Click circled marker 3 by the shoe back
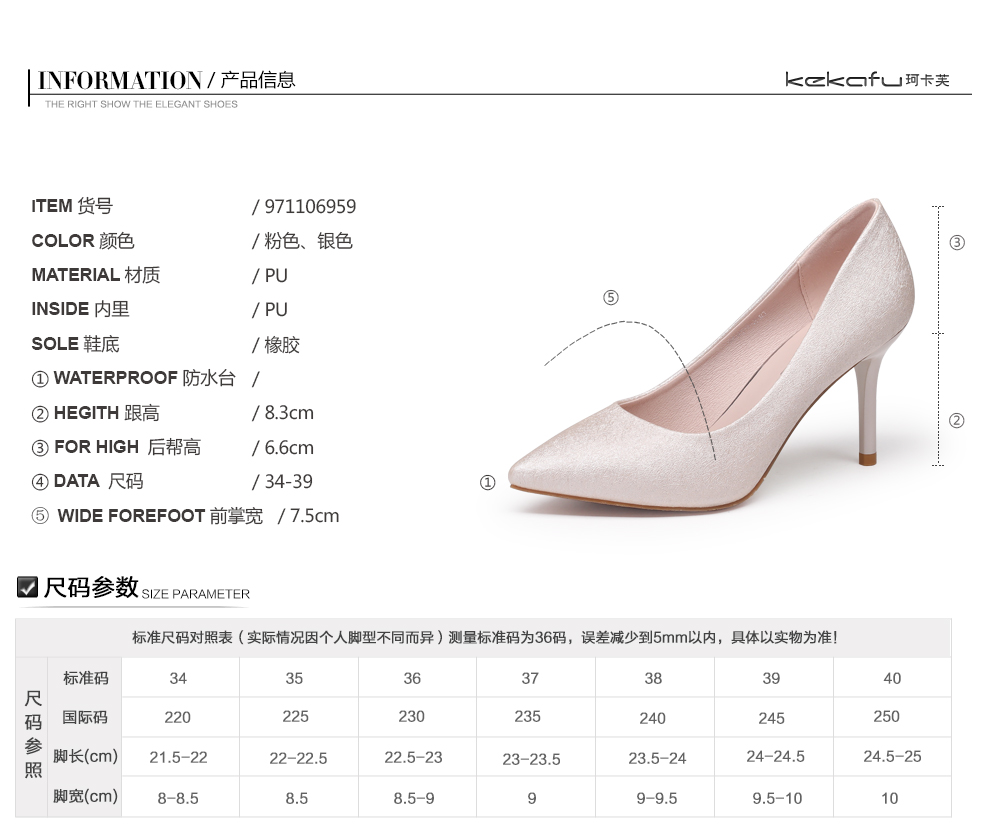The image size is (990, 838). point(957,243)
